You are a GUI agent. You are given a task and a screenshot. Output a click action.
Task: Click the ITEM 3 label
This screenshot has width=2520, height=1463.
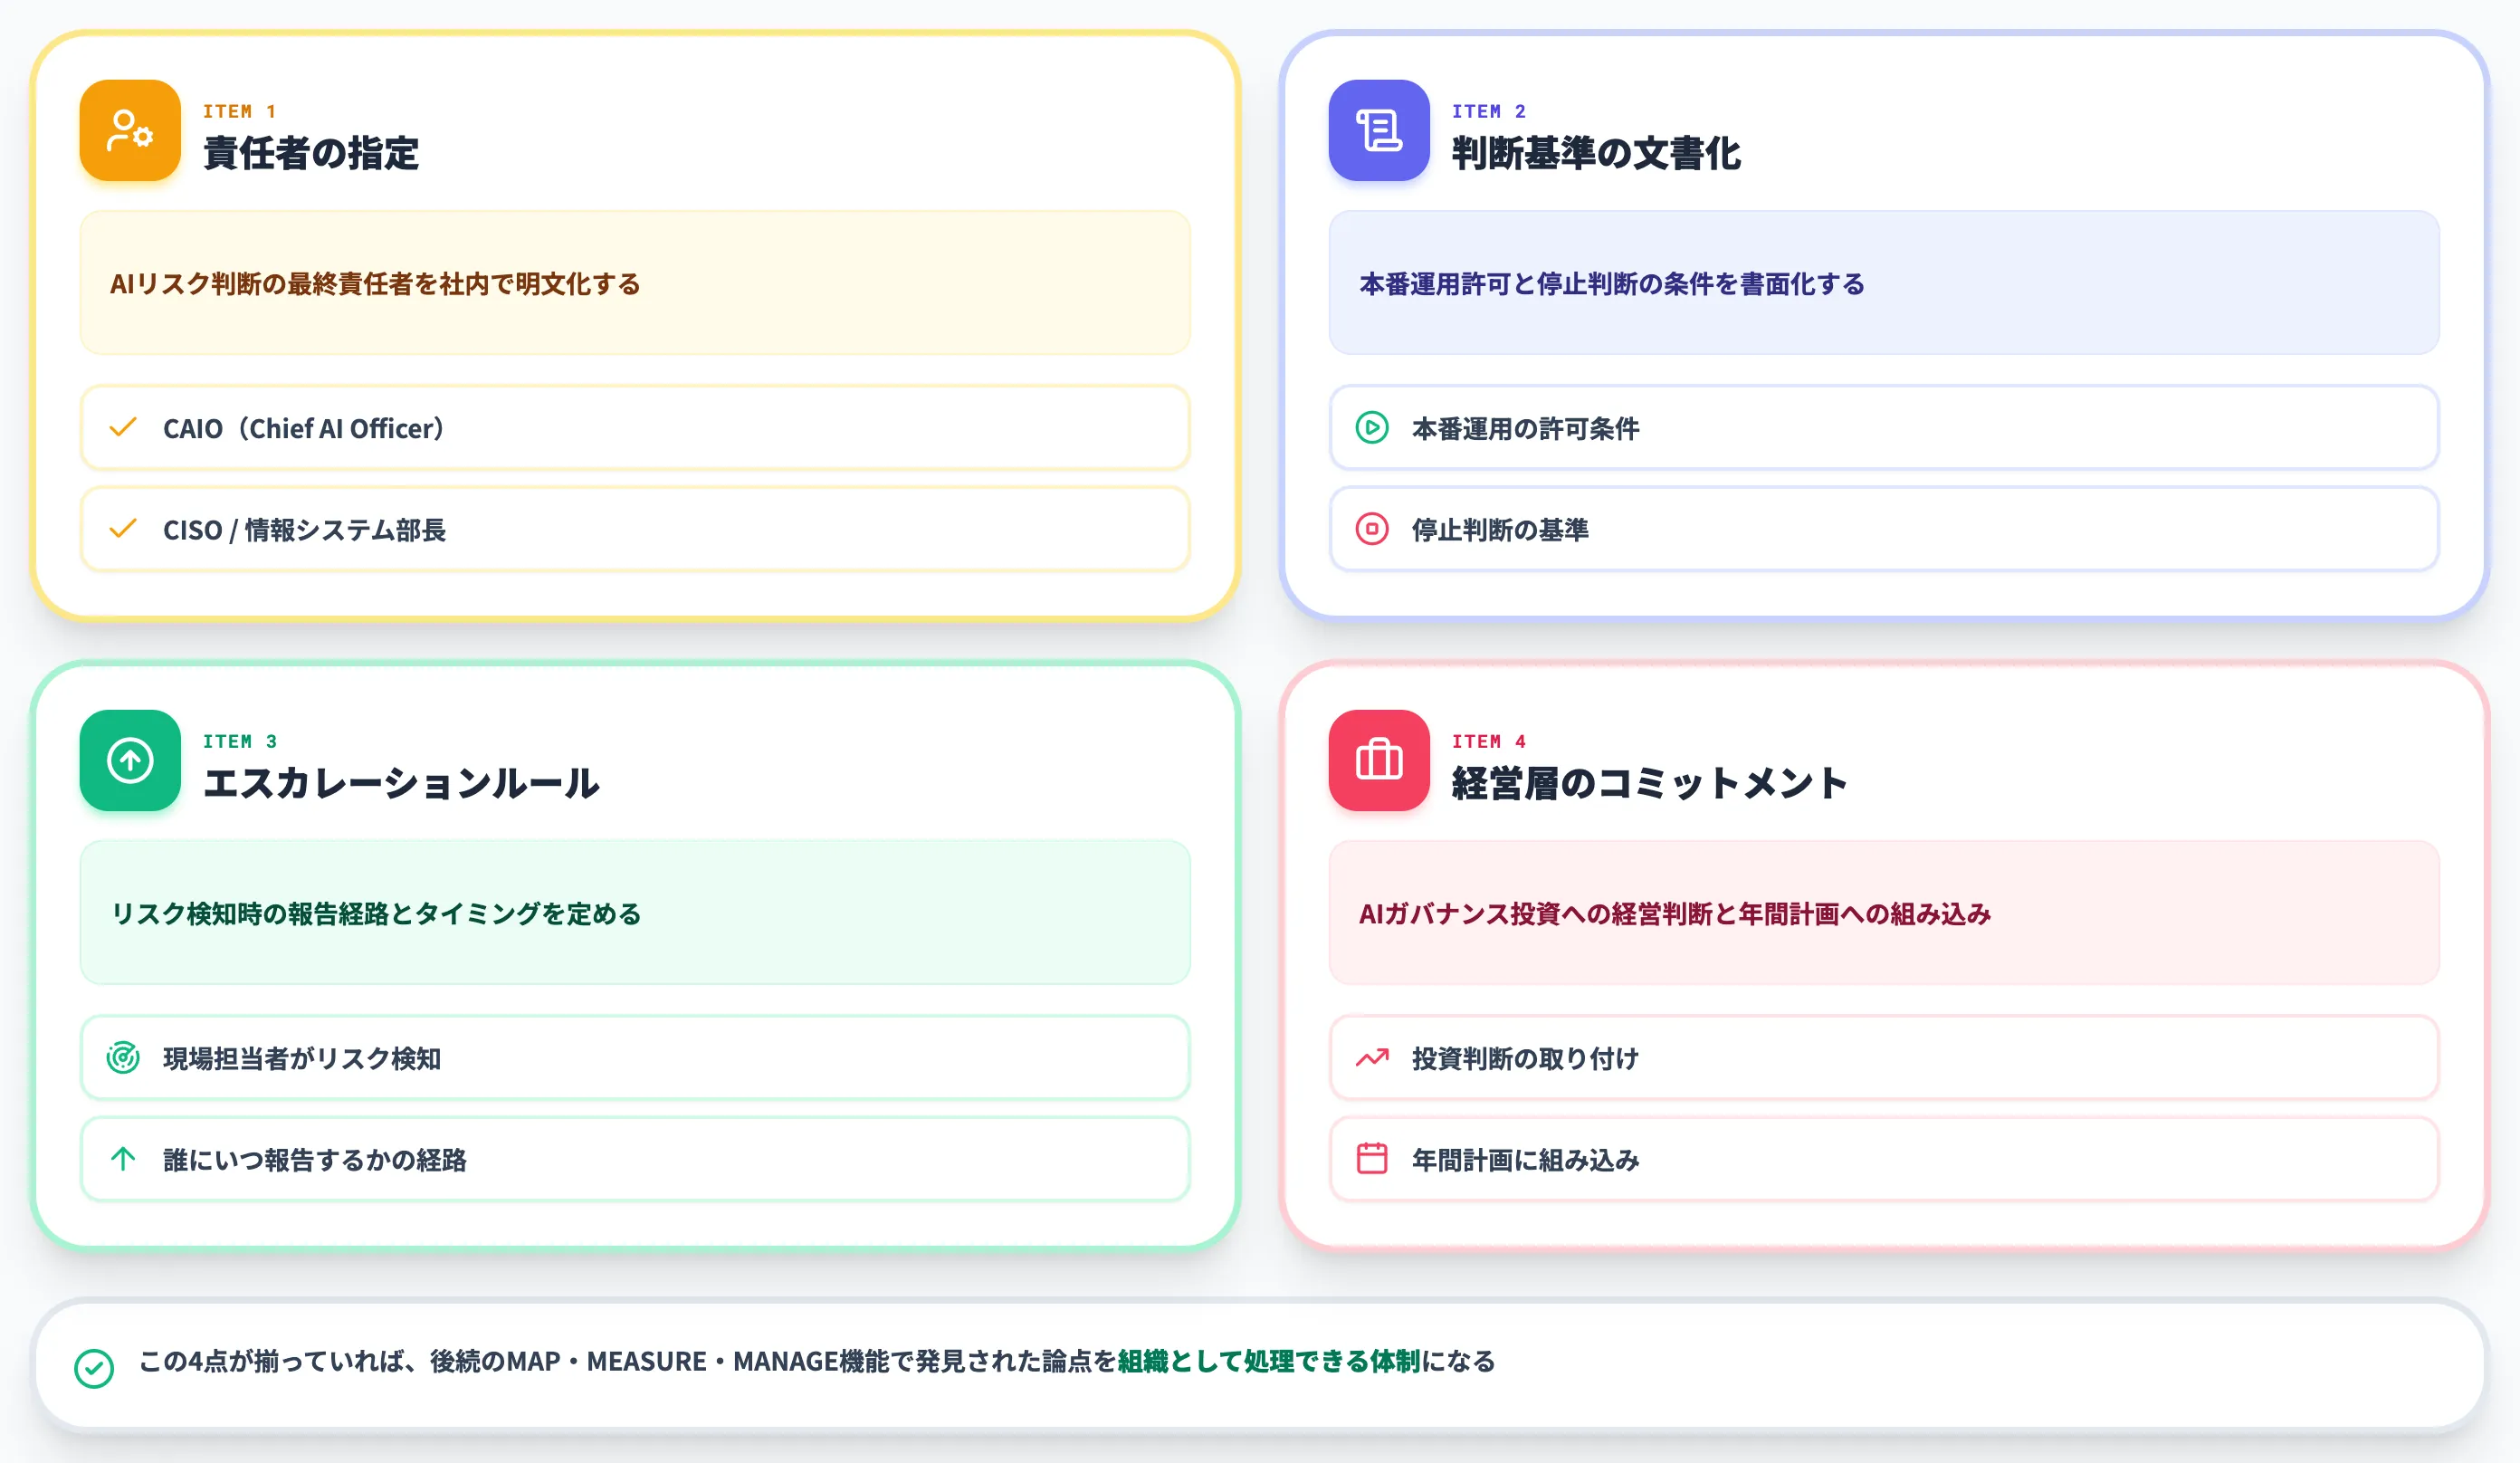239,741
